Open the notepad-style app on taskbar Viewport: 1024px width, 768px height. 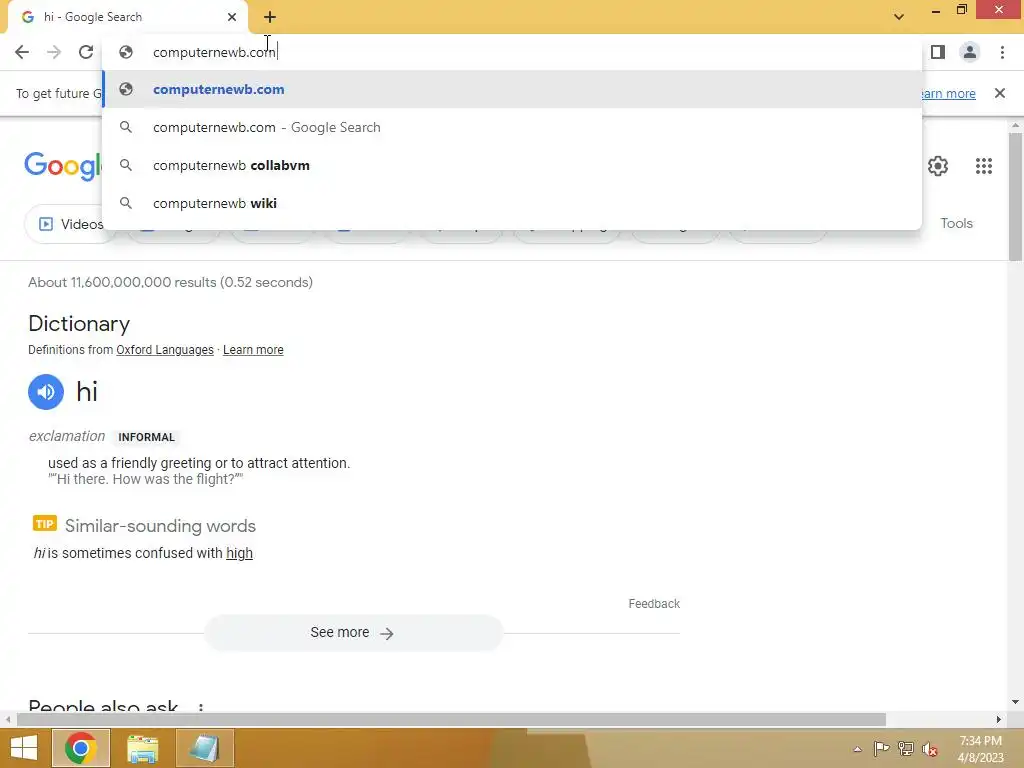[204, 748]
